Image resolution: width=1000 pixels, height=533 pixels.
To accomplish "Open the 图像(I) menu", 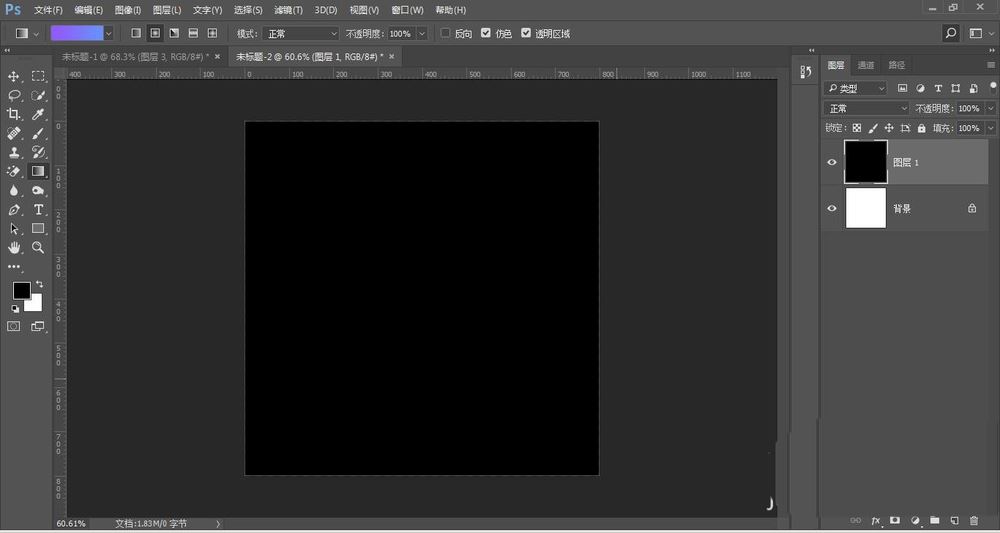I will 128,10.
